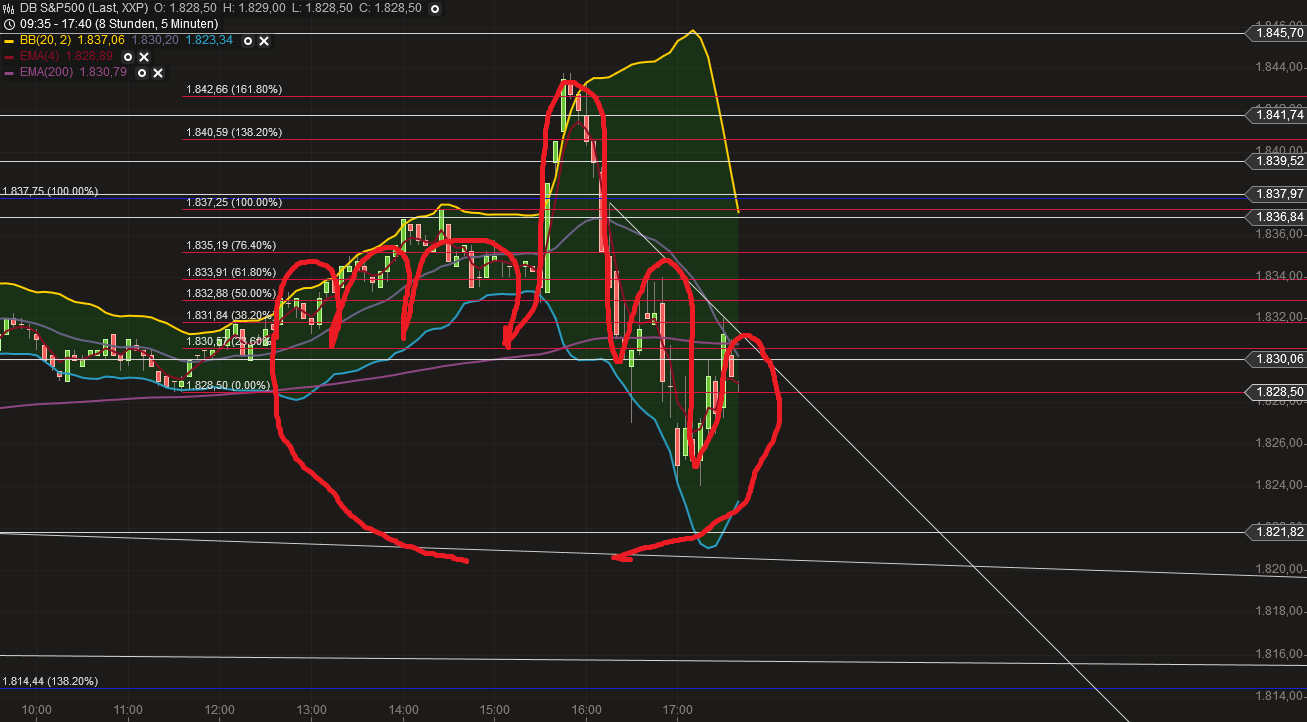Select the 1.821,82 price line tag
The image size is (1307, 722).
1276,532
